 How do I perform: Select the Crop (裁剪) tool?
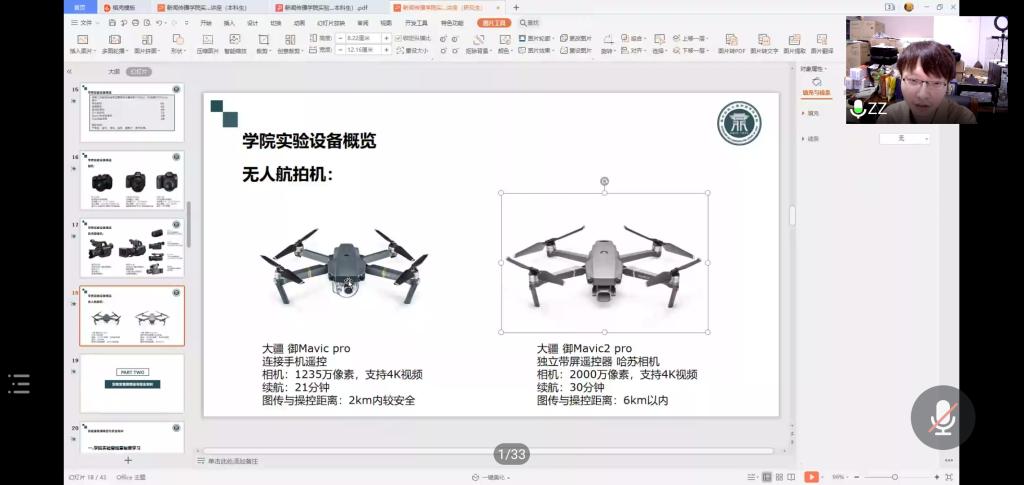pyautogui.click(x=262, y=43)
